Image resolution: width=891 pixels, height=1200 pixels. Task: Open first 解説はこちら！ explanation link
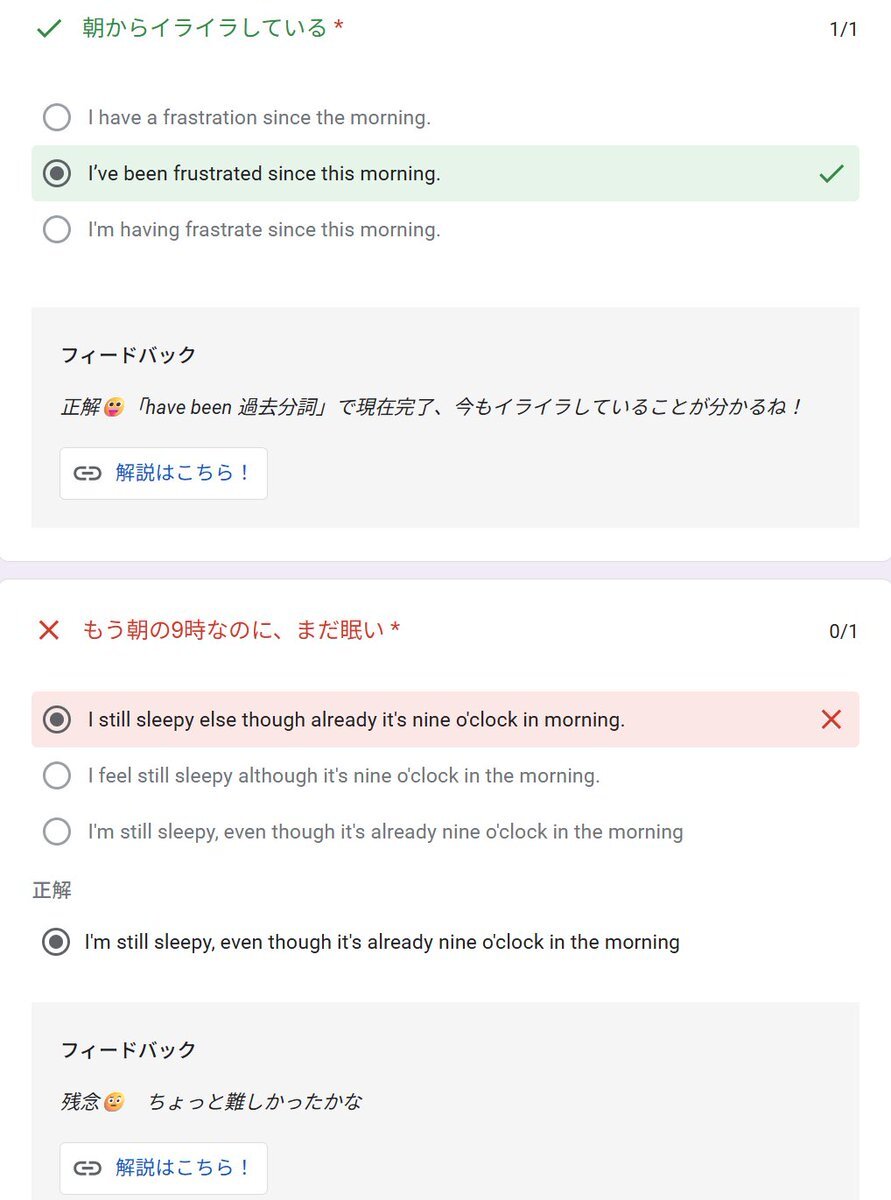[163, 473]
